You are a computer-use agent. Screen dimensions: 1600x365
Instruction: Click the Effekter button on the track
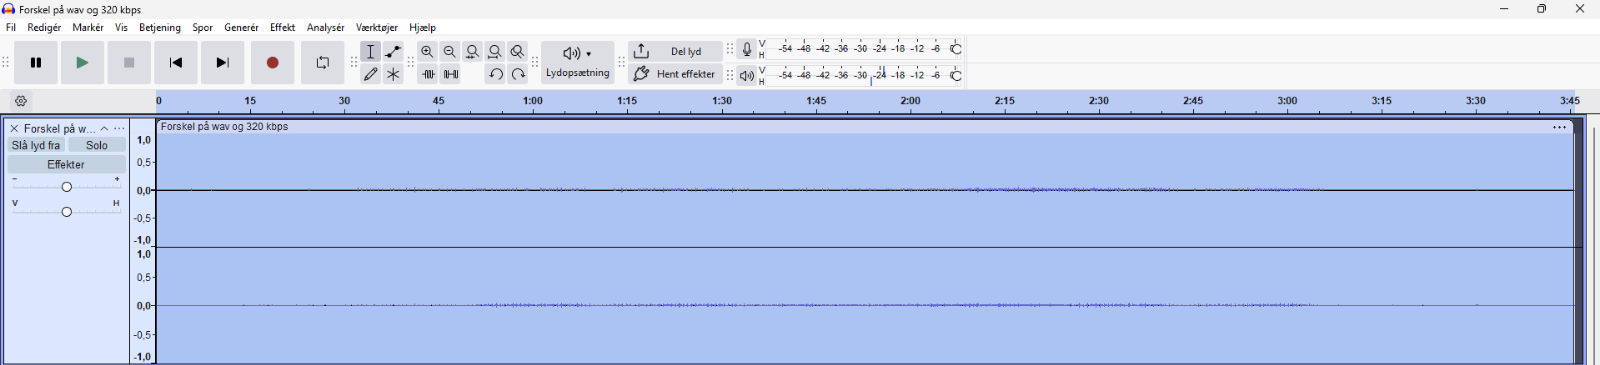tap(66, 165)
